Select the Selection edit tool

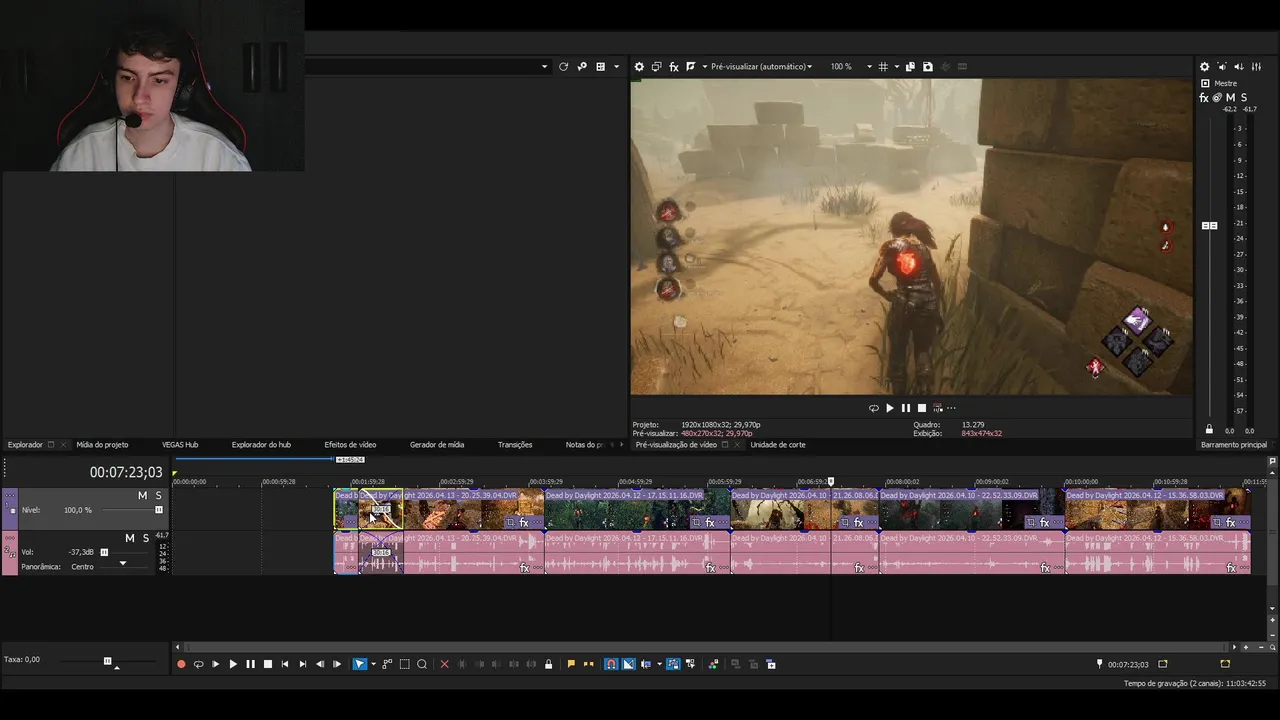pos(404,664)
